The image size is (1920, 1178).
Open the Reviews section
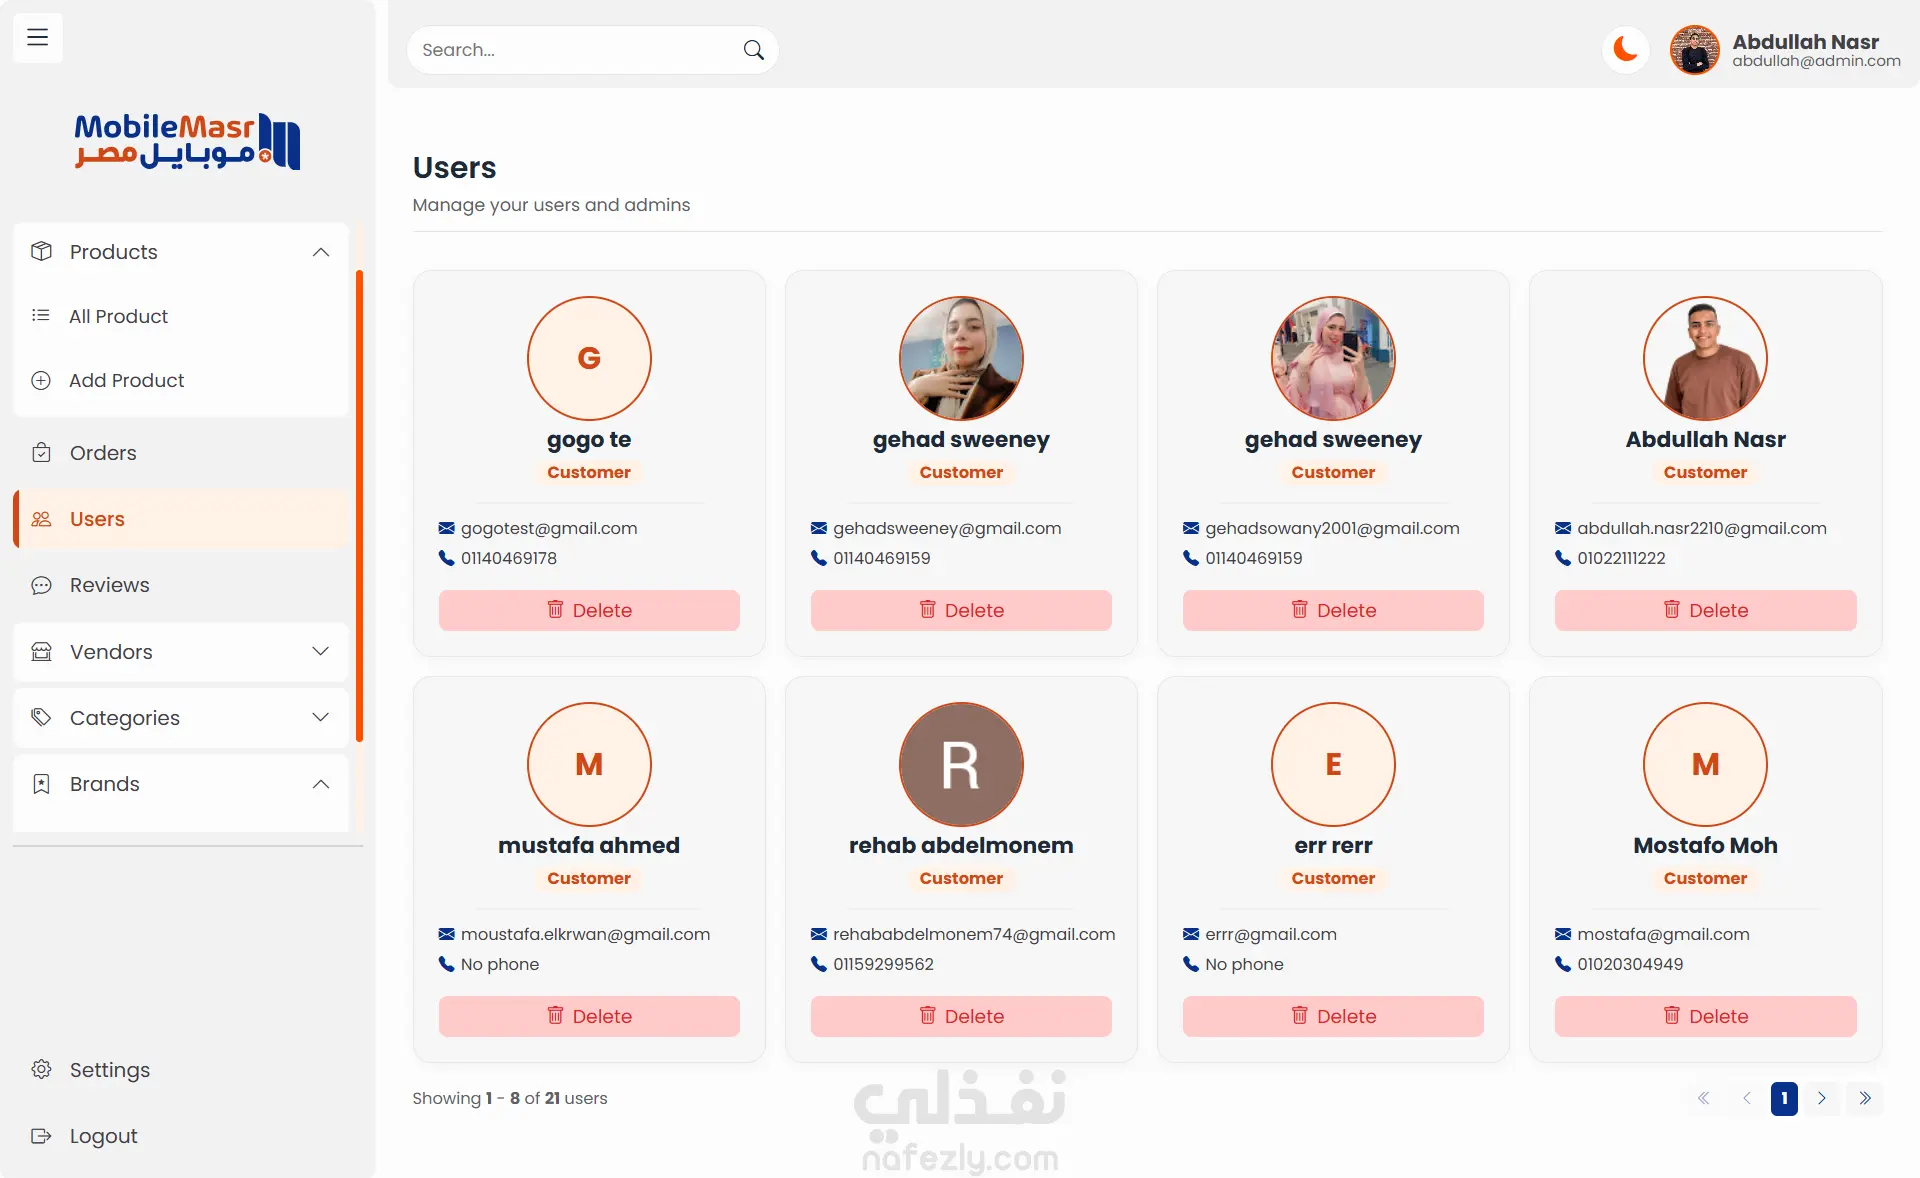click(109, 585)
